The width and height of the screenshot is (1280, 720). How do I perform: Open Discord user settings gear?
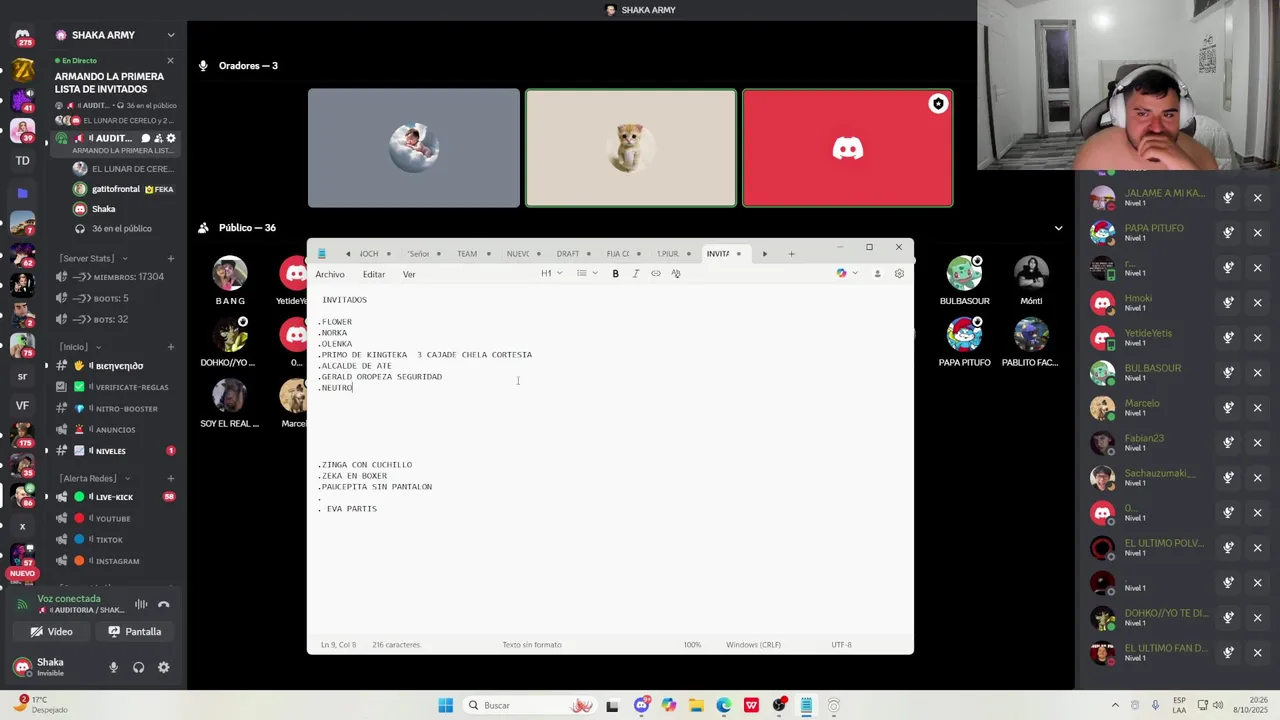point(164,667)
